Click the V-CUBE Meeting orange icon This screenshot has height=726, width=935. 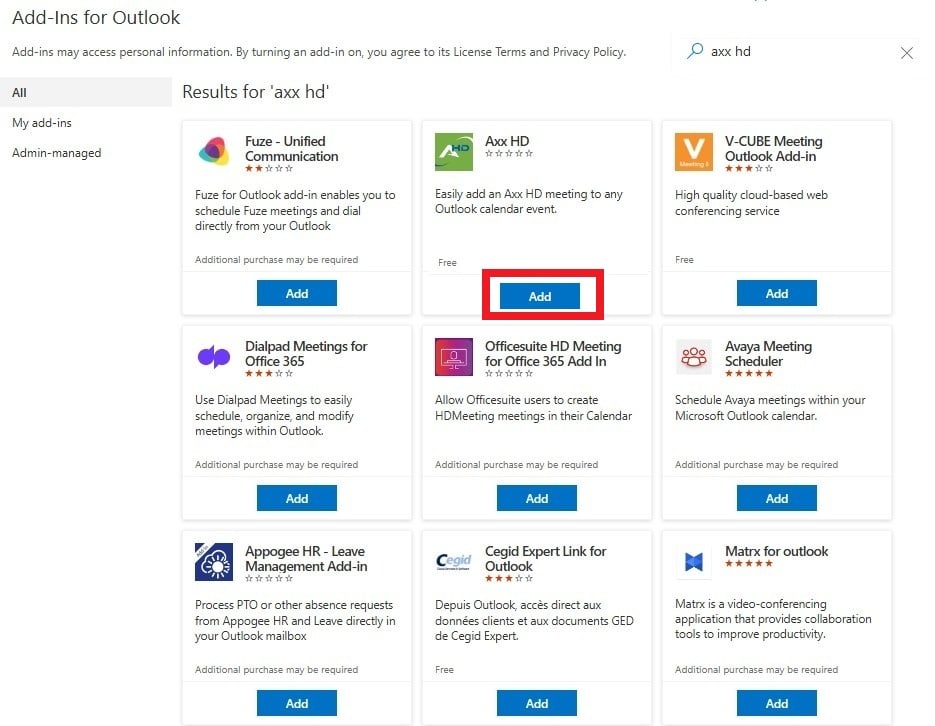(694, 151)
